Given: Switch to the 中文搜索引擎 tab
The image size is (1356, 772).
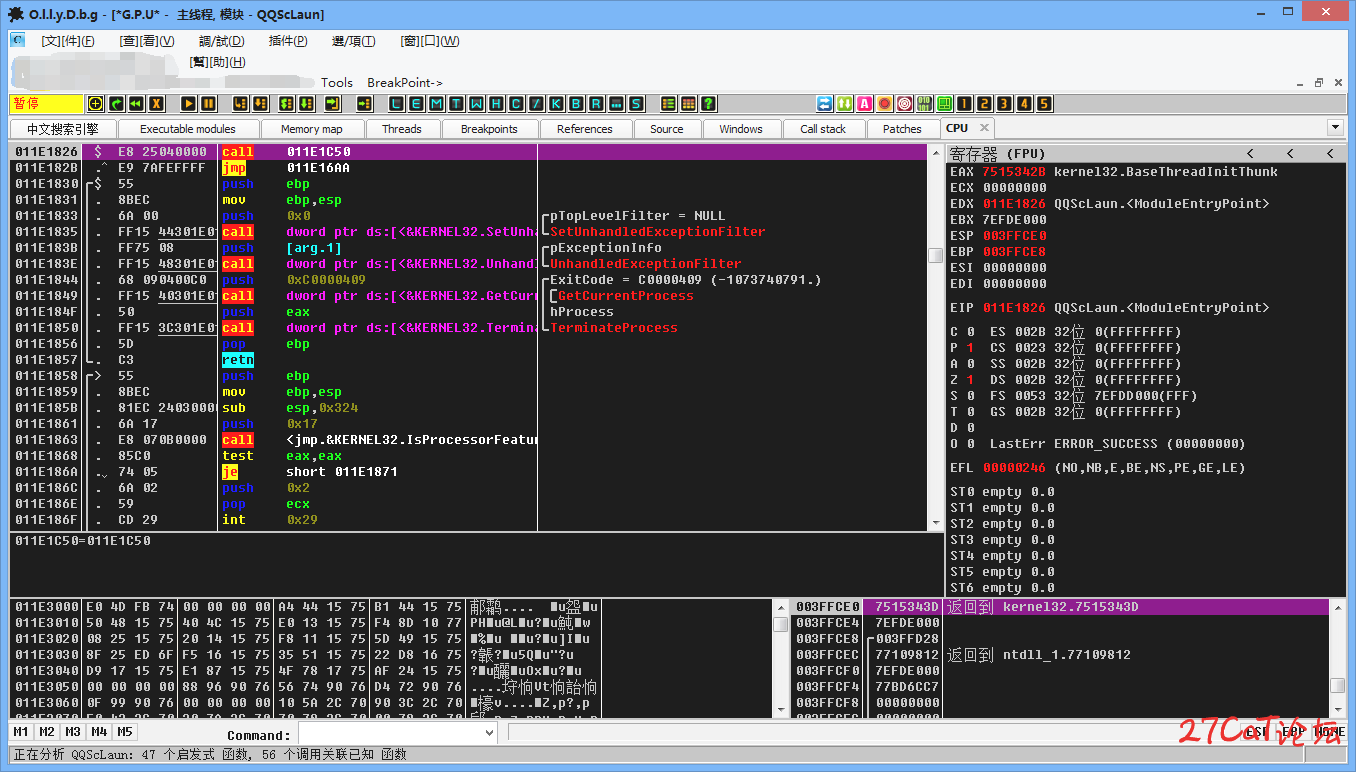Looking at the screenshot, I should click(x=63, y=129).
